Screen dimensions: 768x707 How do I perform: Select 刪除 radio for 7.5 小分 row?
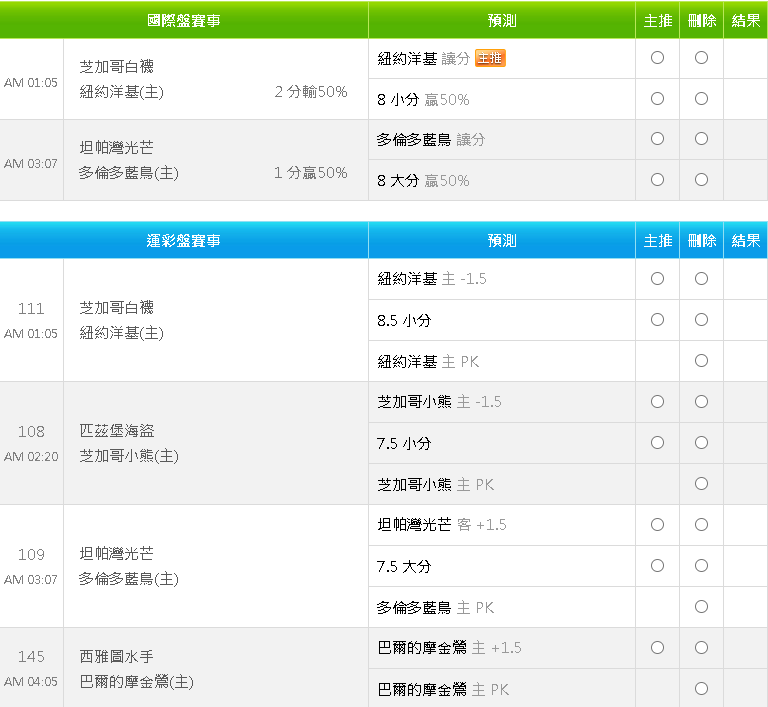tap(701, 443)
